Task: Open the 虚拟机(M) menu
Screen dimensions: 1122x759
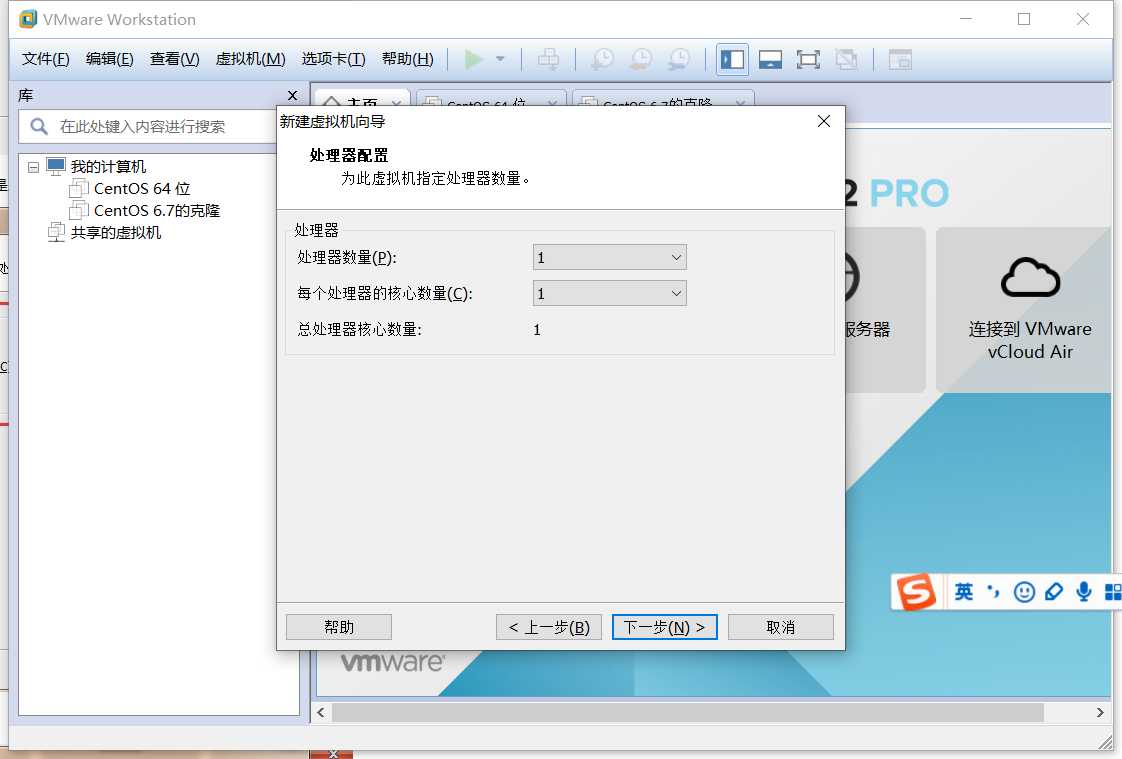Action: pyautogui.click(x=250, y=59)
